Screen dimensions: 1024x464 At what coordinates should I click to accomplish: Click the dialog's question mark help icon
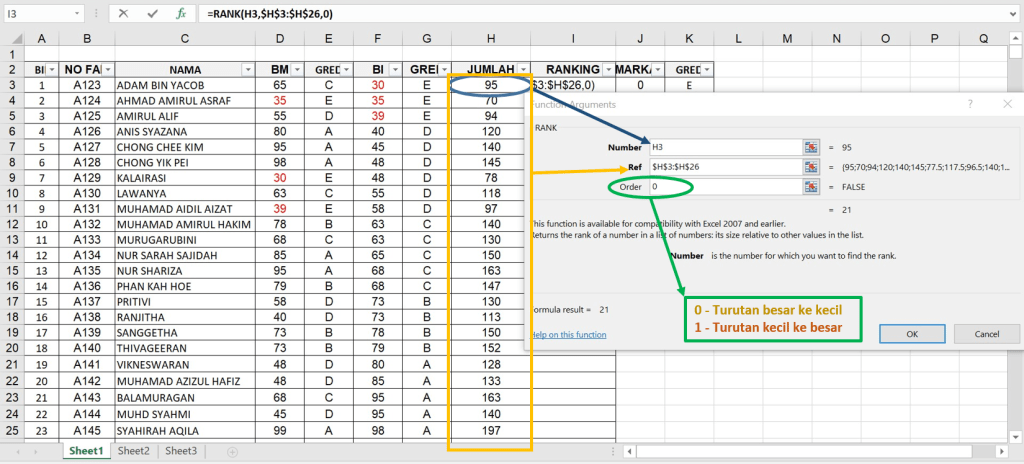click(969, 104)
